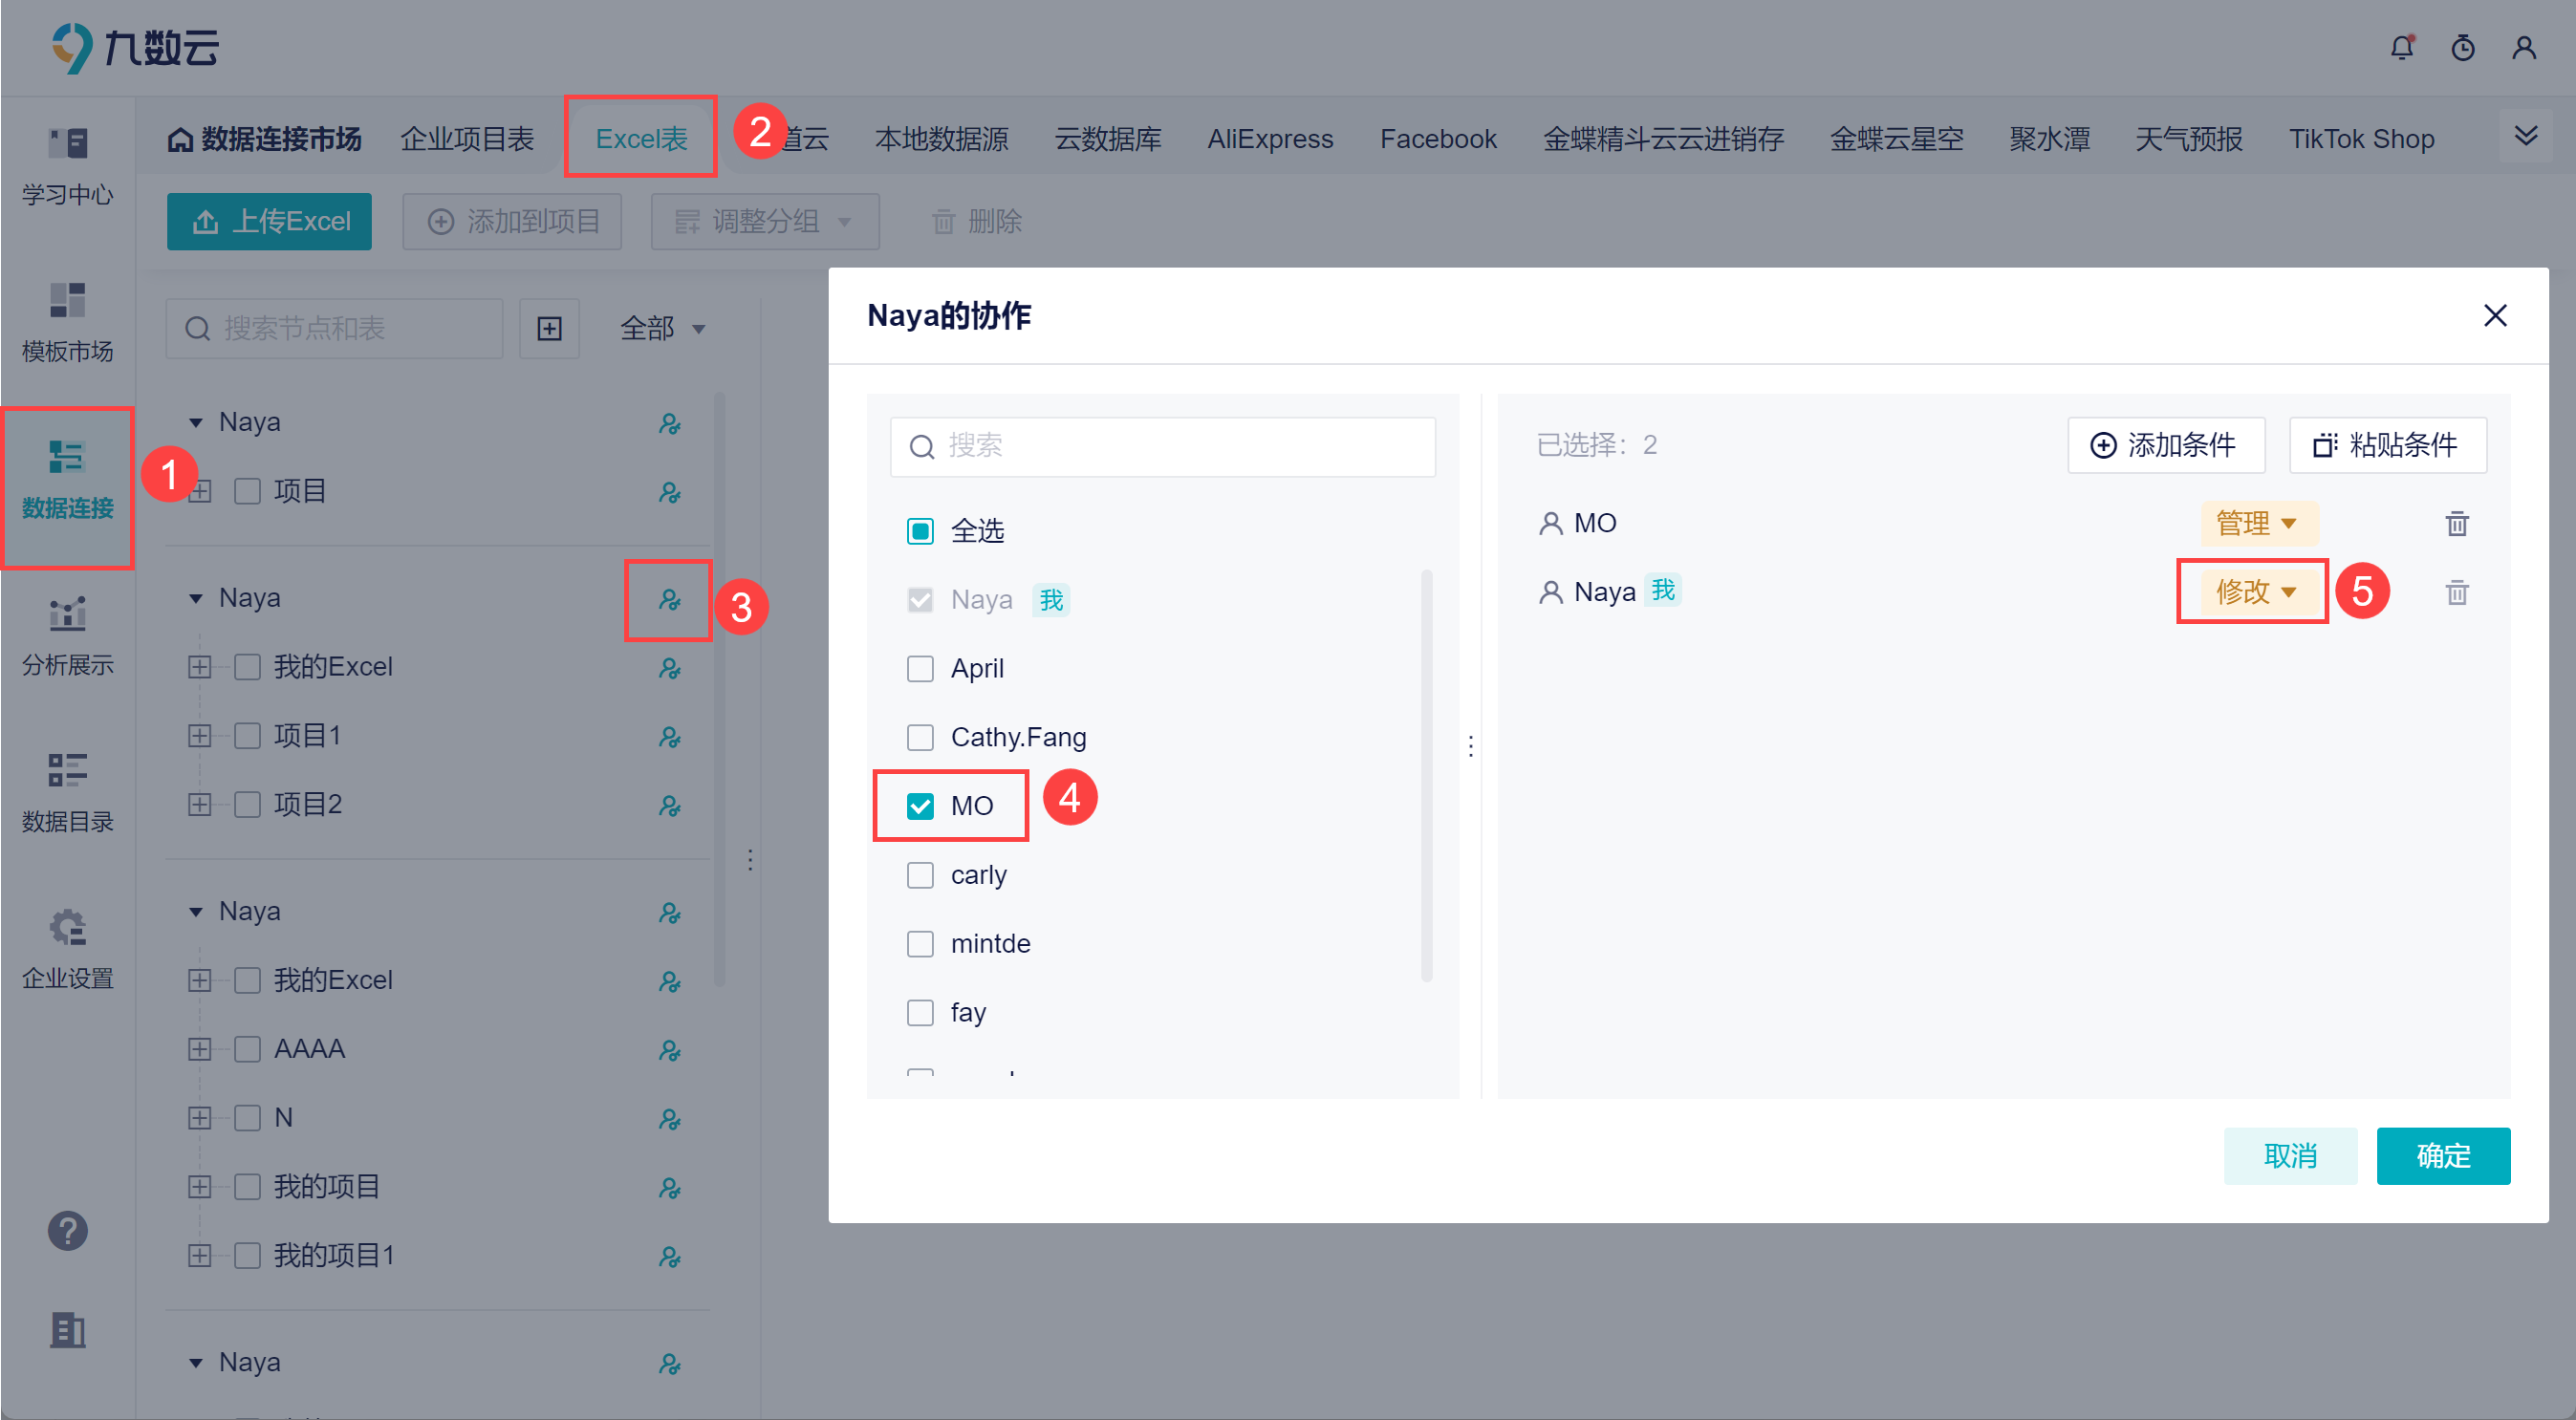Click the dialog panel splitter handle

pyautogui.click(x=1470, y=746)
